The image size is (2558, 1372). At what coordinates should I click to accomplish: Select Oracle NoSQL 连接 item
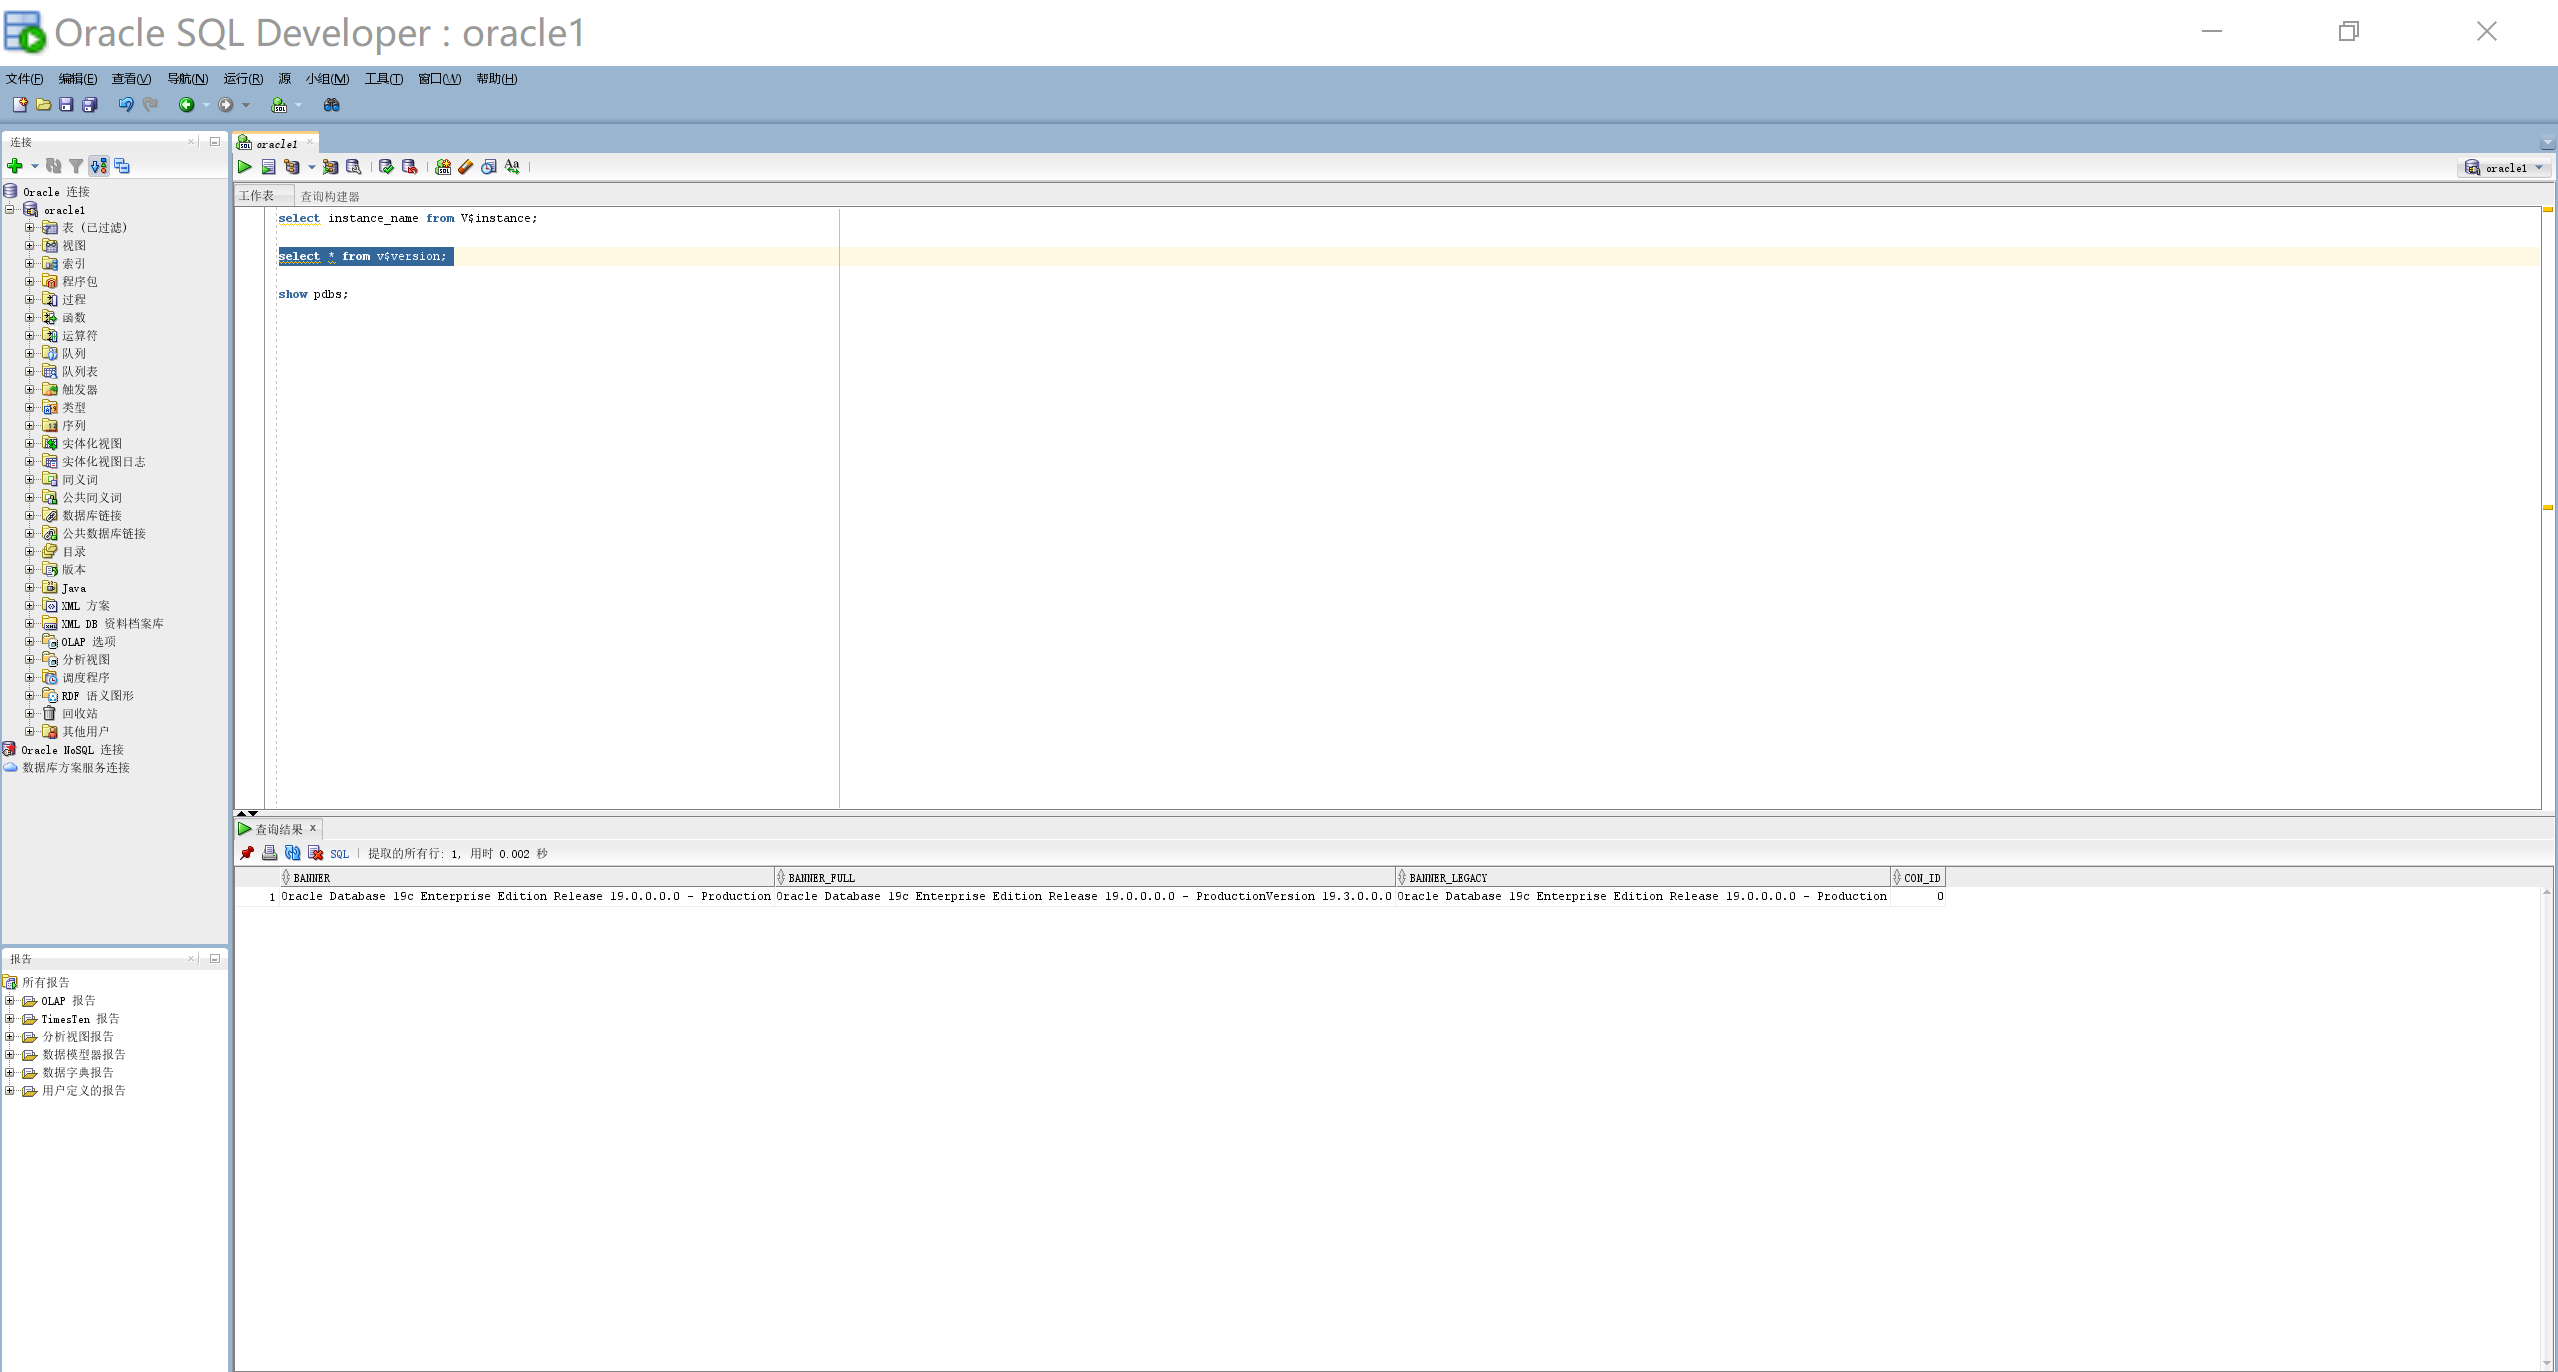tap(72, 749)
